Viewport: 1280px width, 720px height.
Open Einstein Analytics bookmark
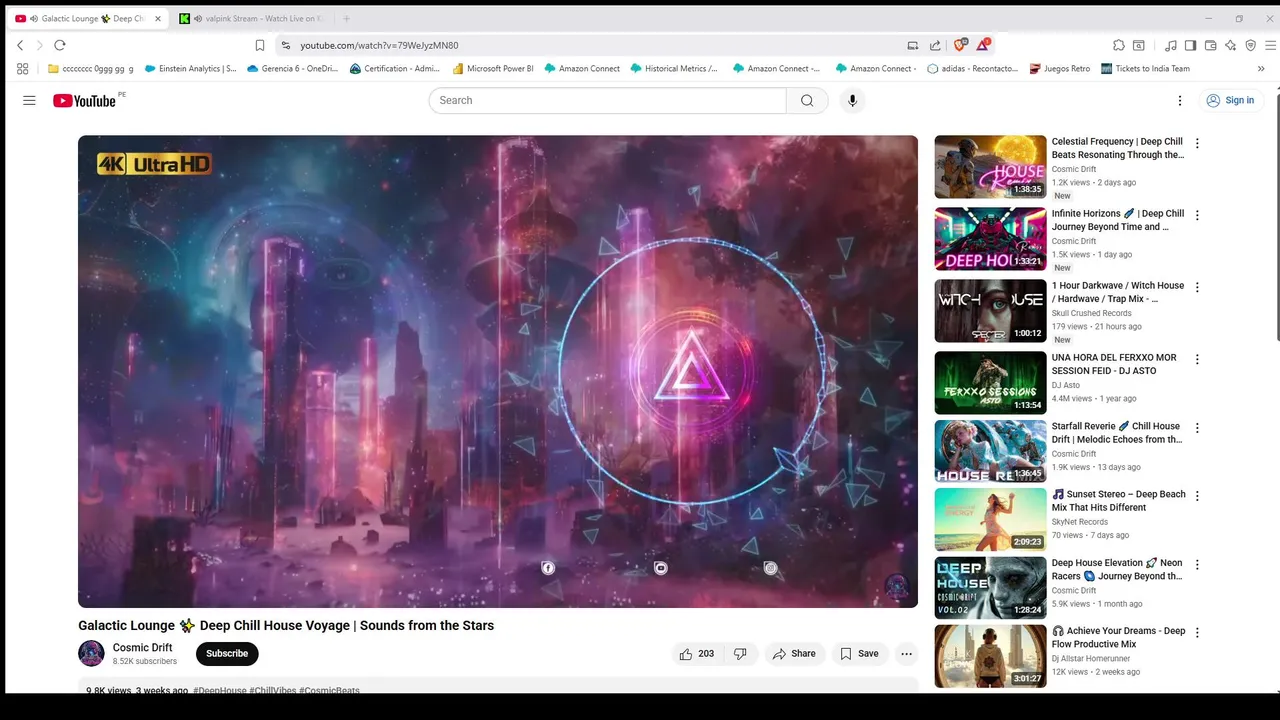click(x=190, y=69)
